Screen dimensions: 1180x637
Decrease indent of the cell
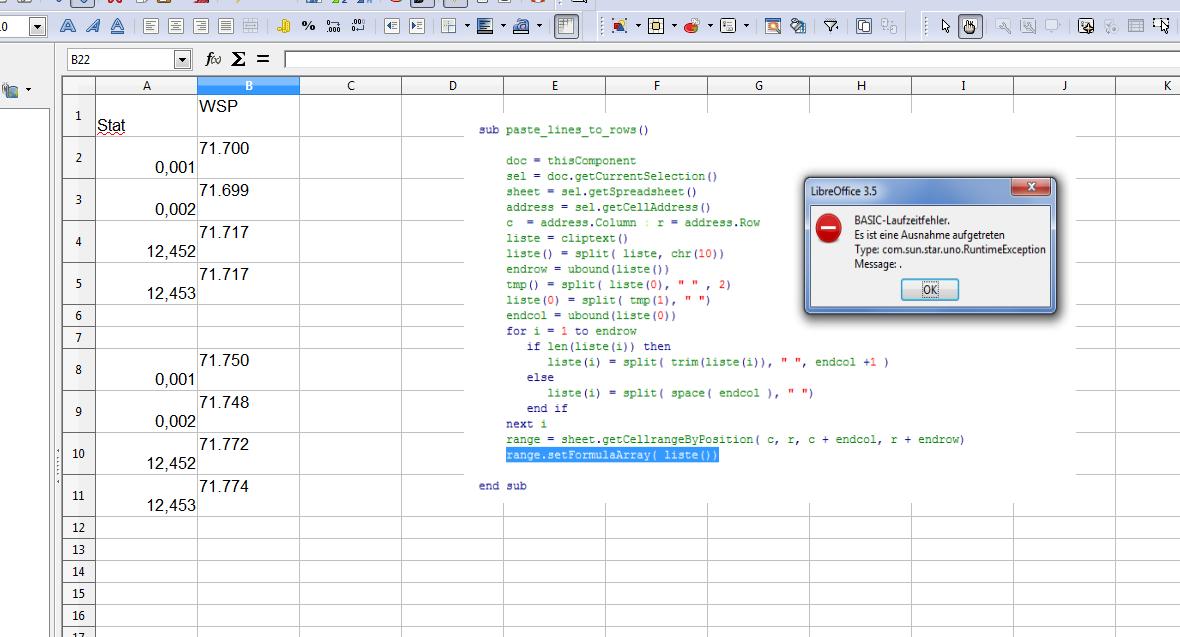391,26
